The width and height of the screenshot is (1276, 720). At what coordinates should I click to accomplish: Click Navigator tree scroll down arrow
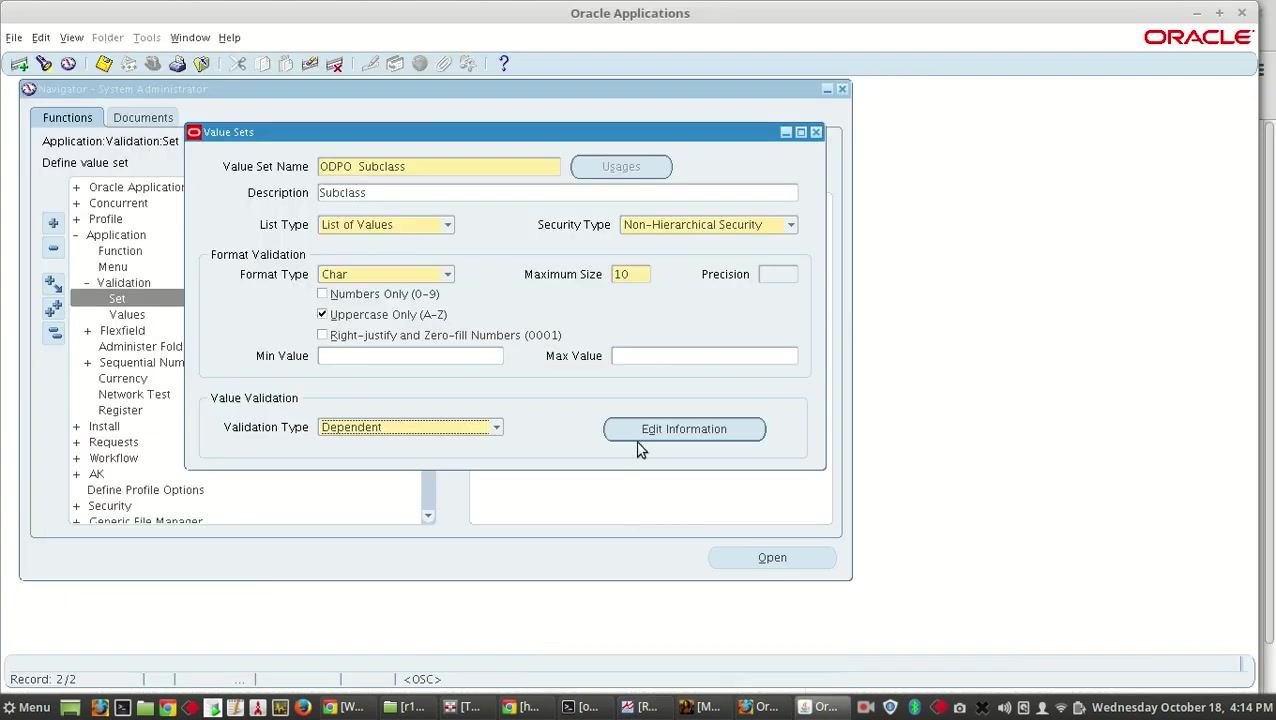point(428,516)
